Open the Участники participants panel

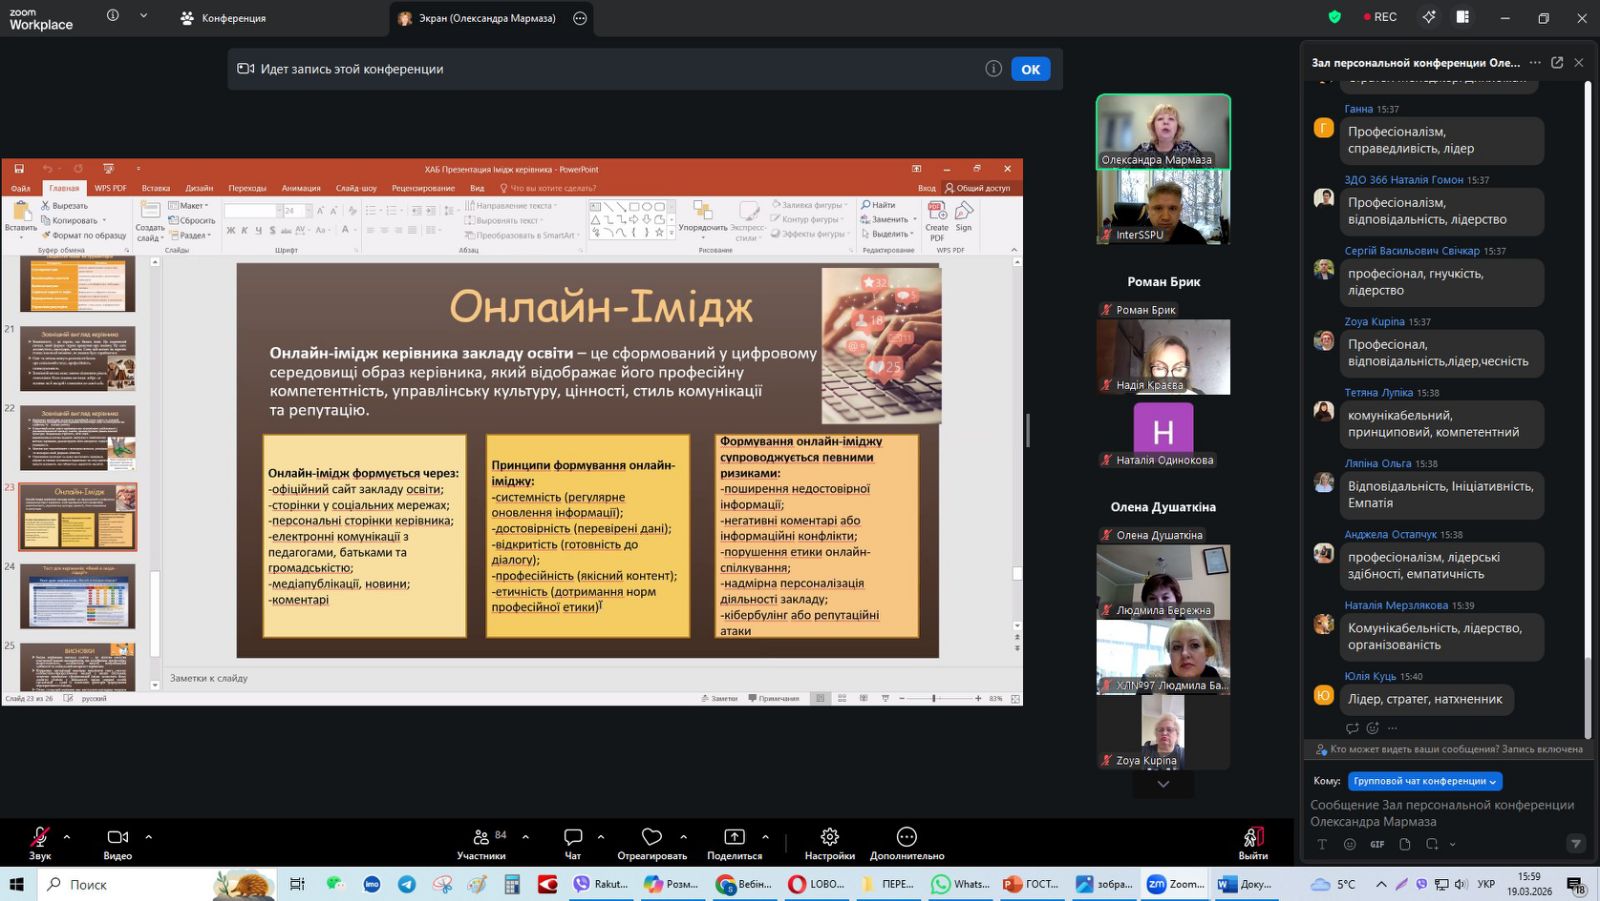pyautogui.click(x=481, y=841)
